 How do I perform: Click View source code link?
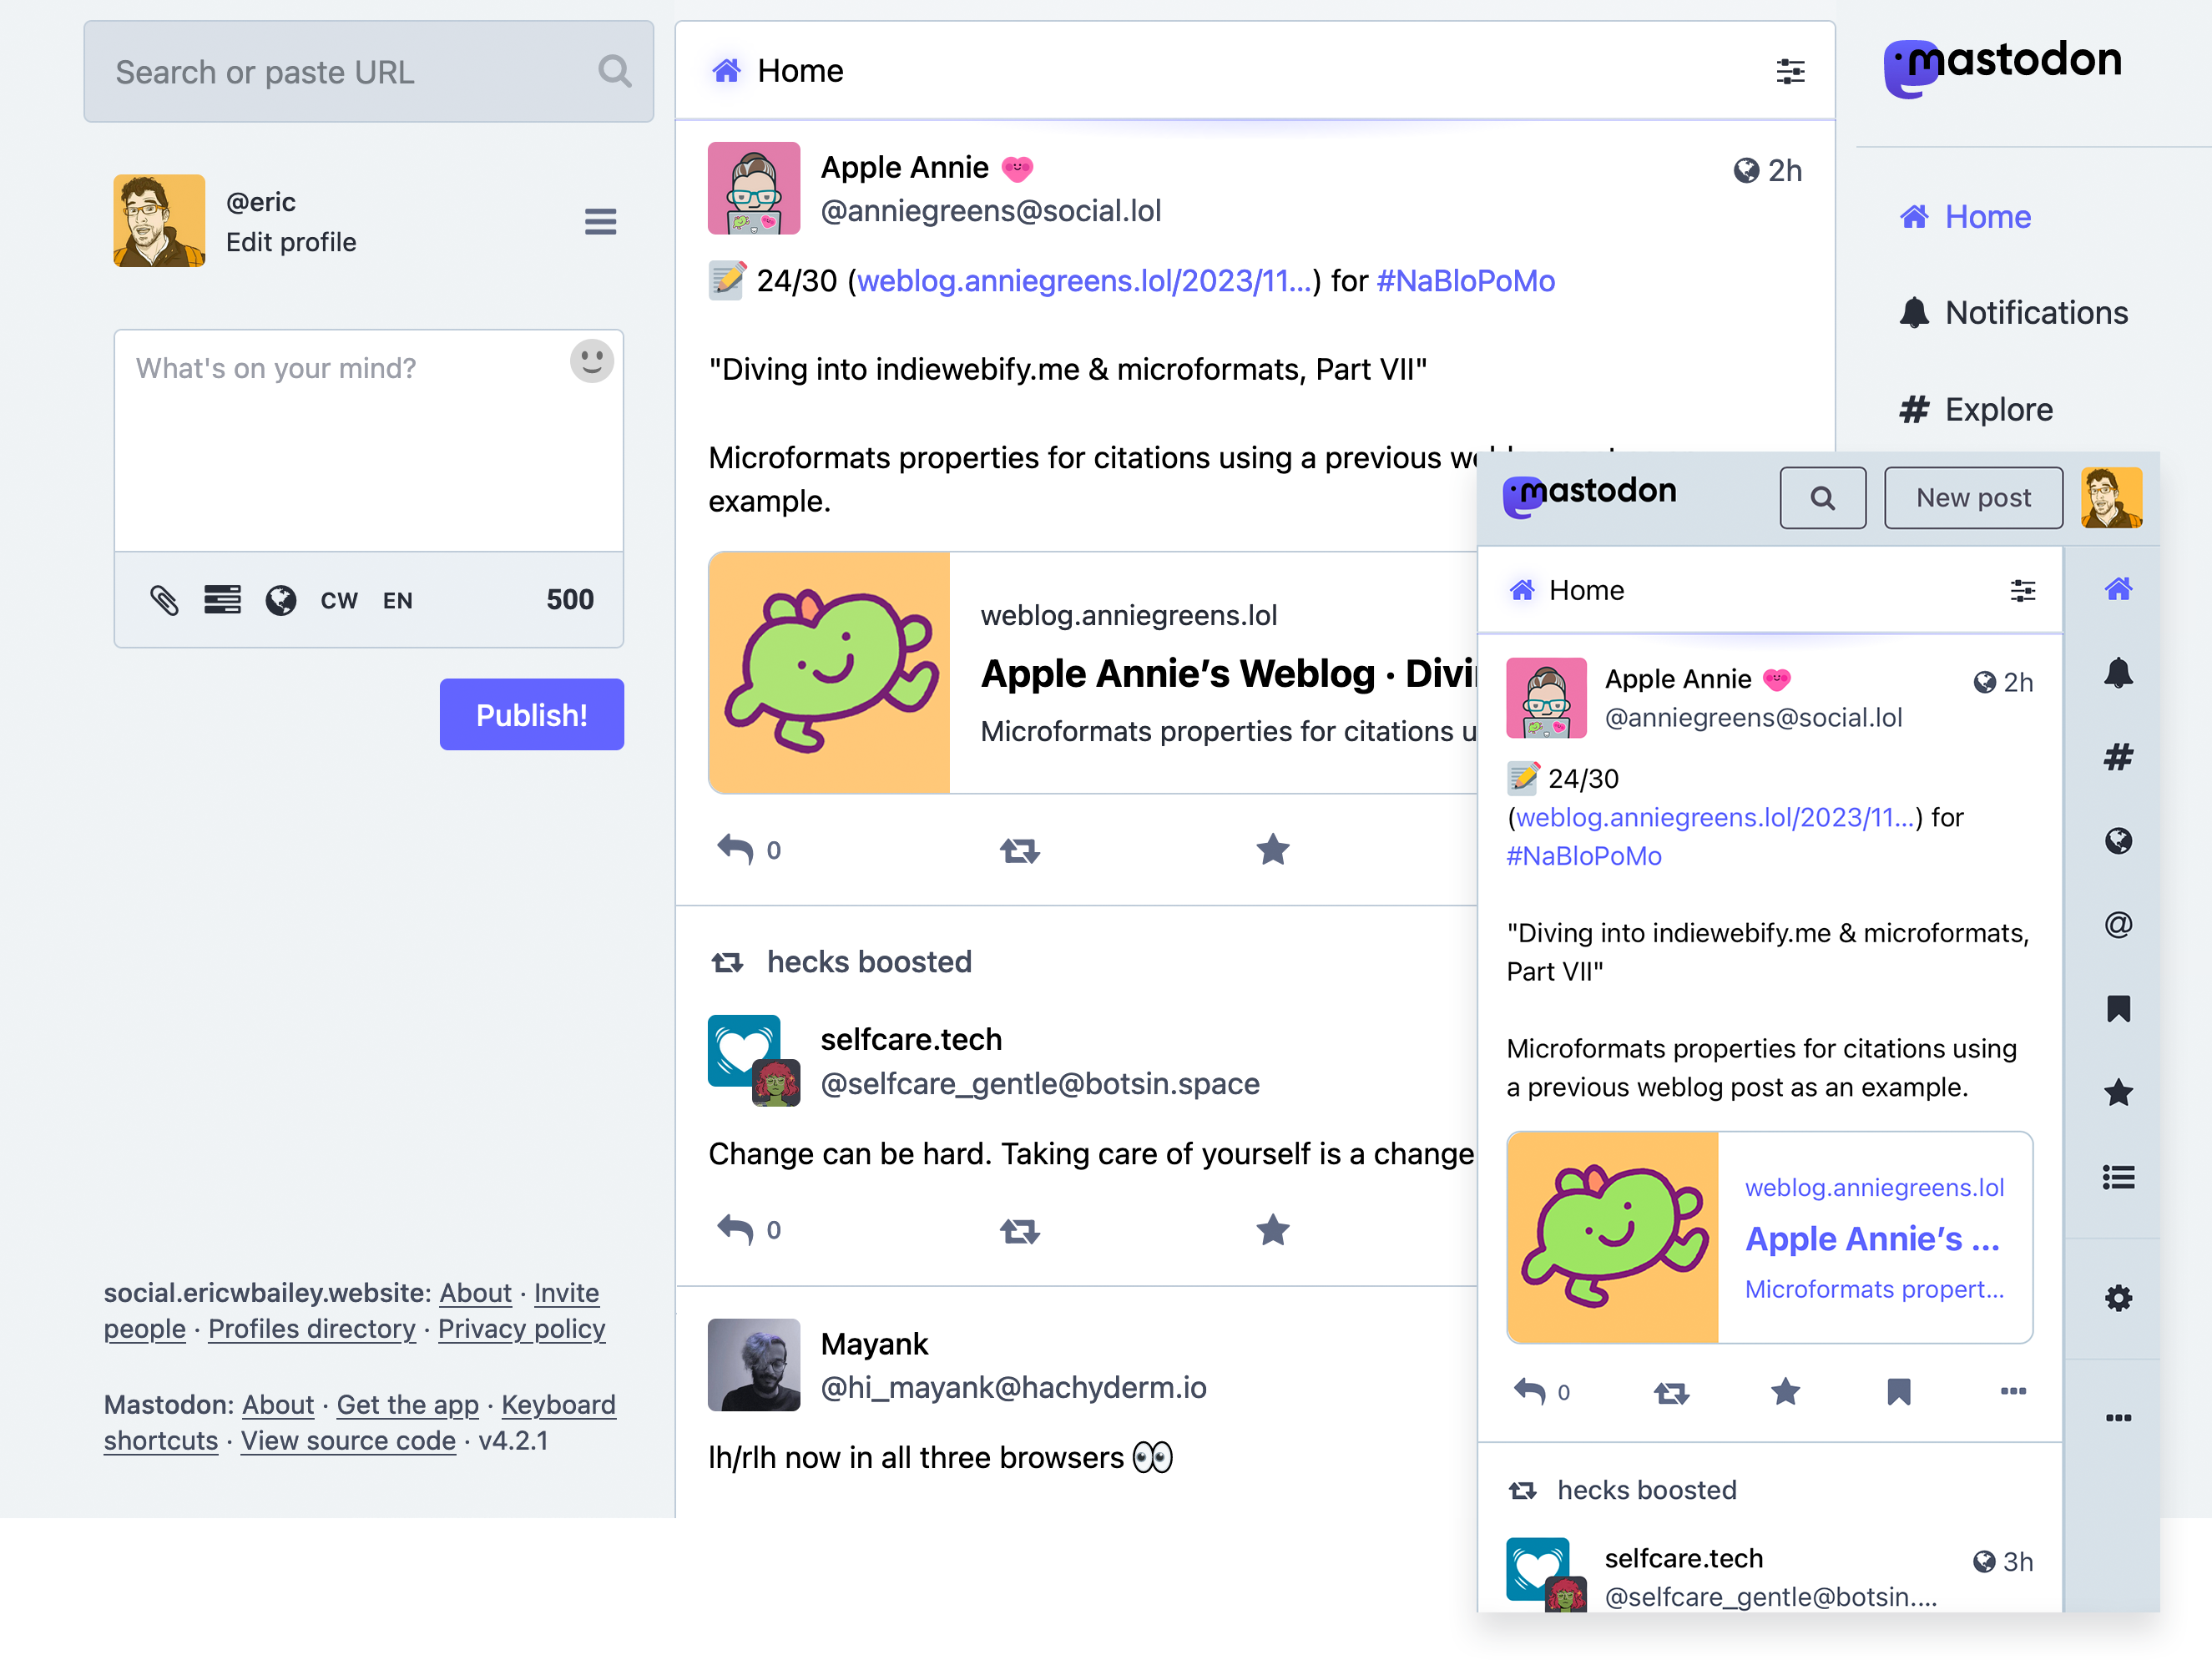(x=348, y=1441)
